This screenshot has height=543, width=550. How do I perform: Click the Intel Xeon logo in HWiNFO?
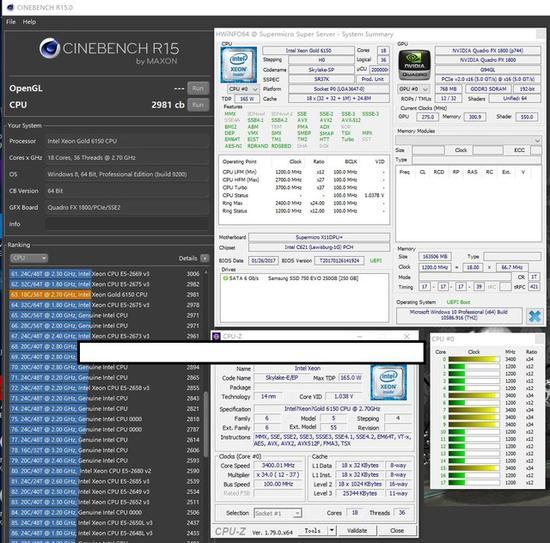click(x=239, y=65)
